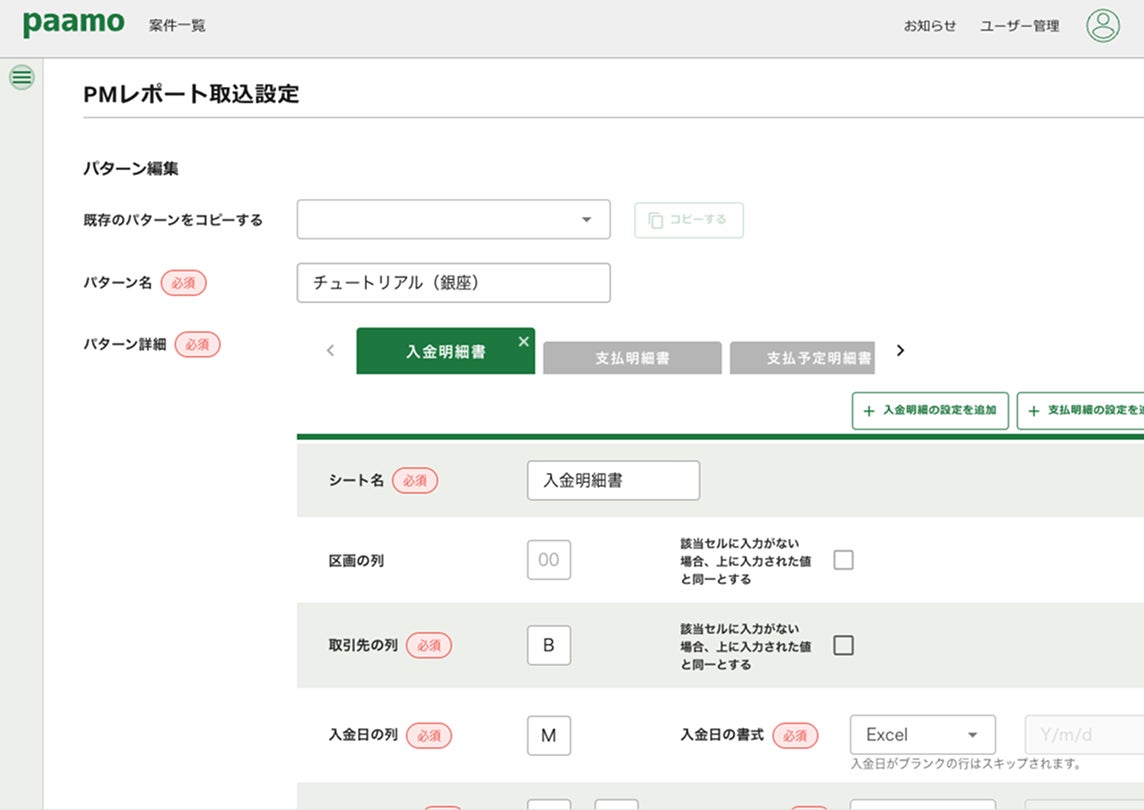Go to ユーザー管理 page
The height and width of the screenshot is (810, 1144).
coord(1019,26)
